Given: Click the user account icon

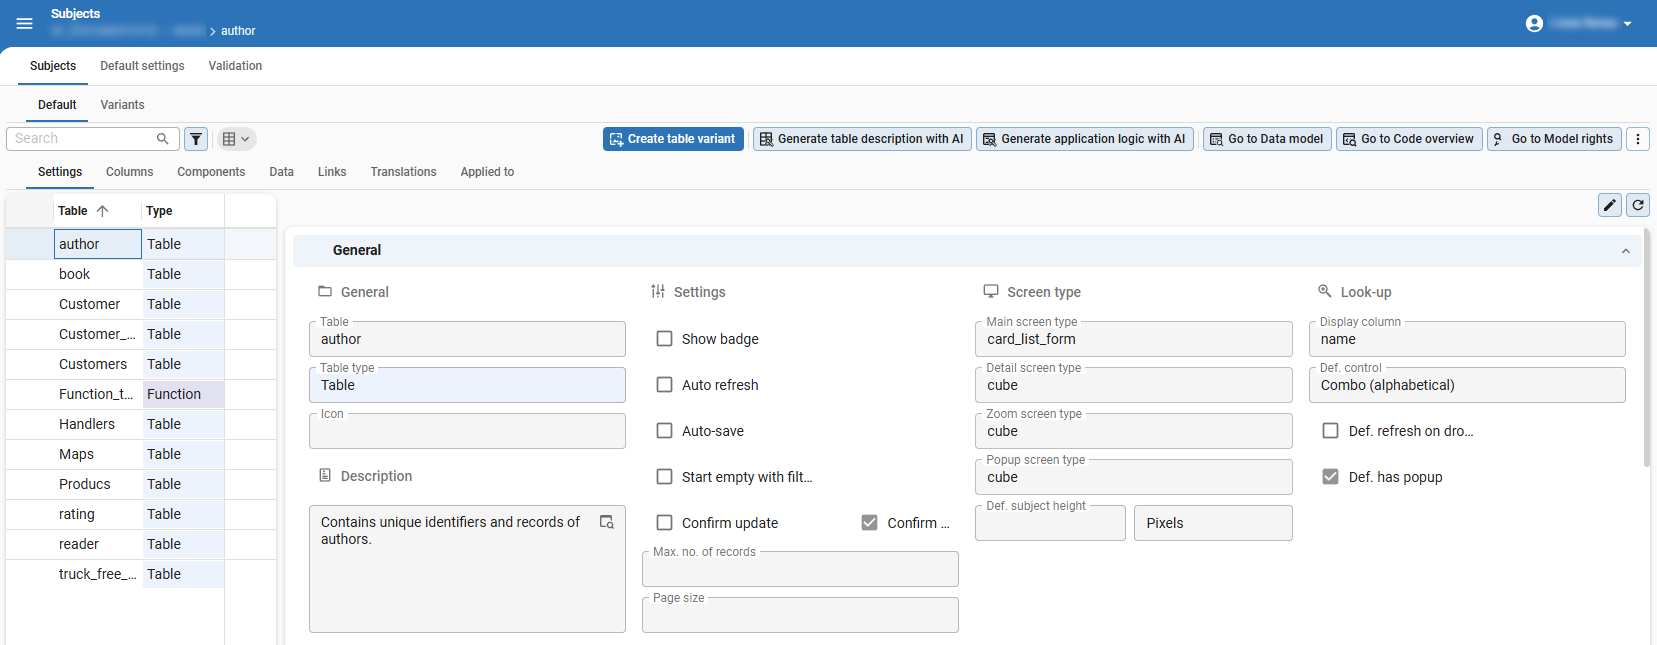Looking at the screenshot, I should point(1534,23).
